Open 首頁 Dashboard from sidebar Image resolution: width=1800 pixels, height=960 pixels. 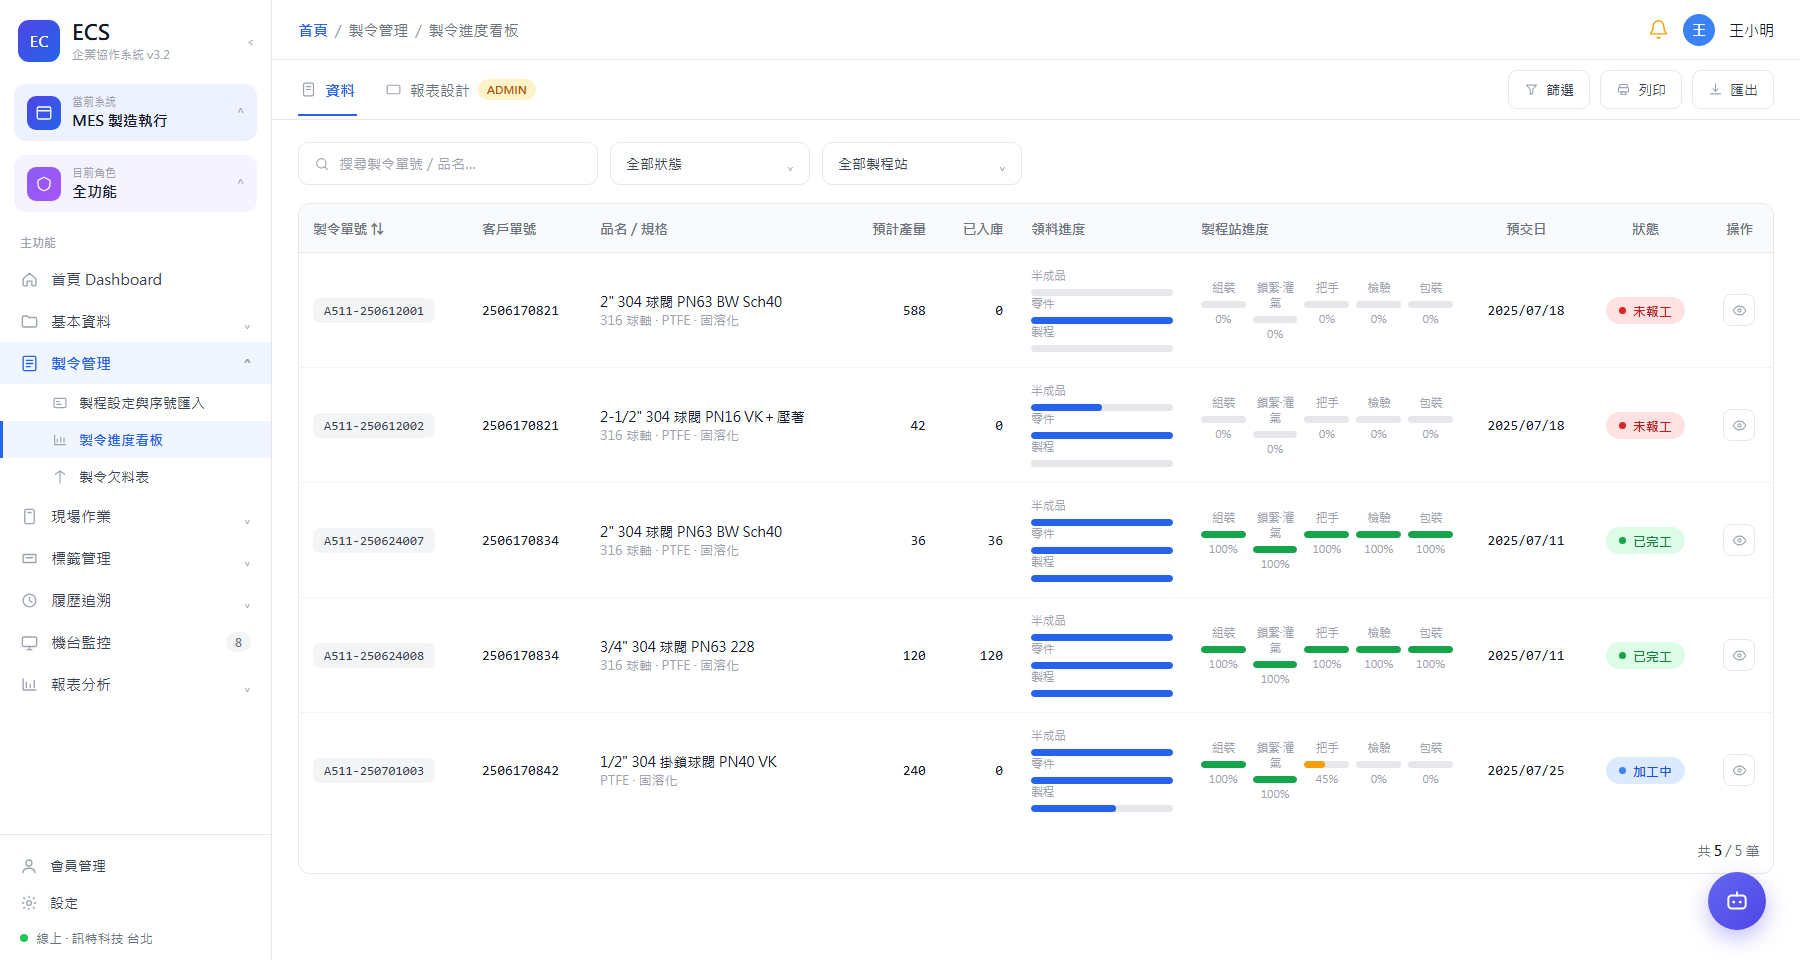[136, 280]
